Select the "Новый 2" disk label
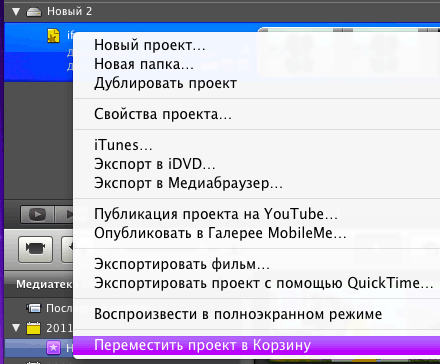This screenshot has height=364, width=440. click(69, 11)
